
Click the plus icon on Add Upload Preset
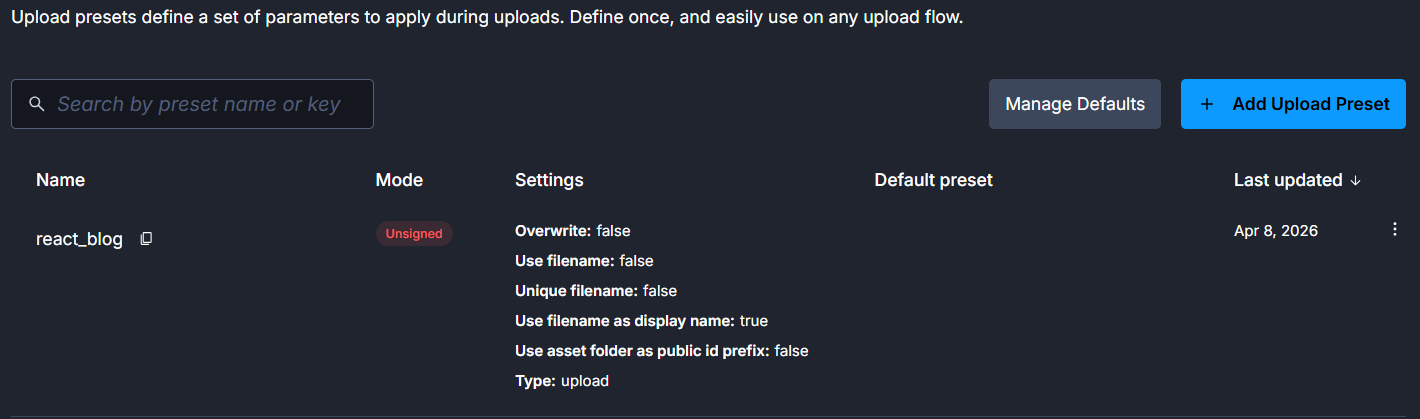[1207, 104]
